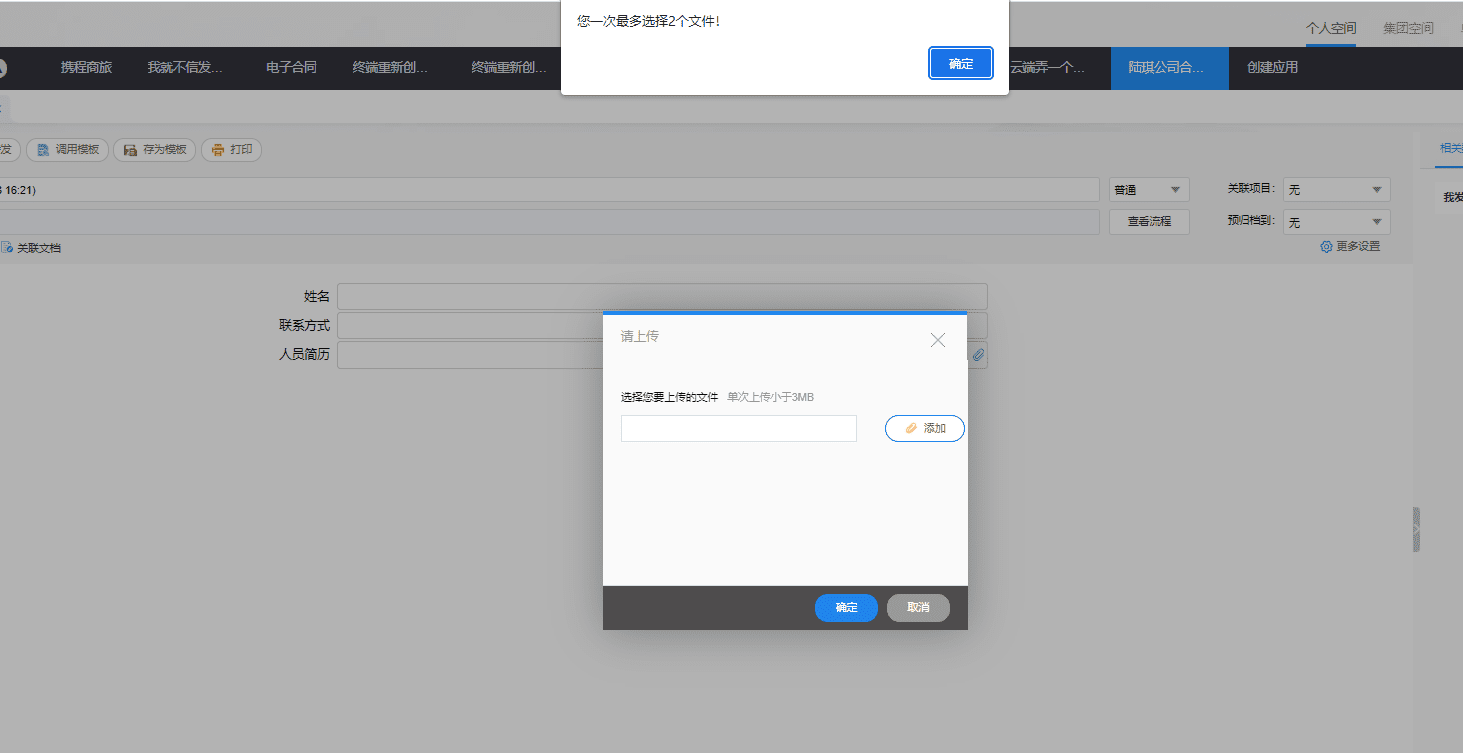Click the 联系方式 input field
The height and width of the screenshot is (753, 1463).
click(x=662, y=326)
